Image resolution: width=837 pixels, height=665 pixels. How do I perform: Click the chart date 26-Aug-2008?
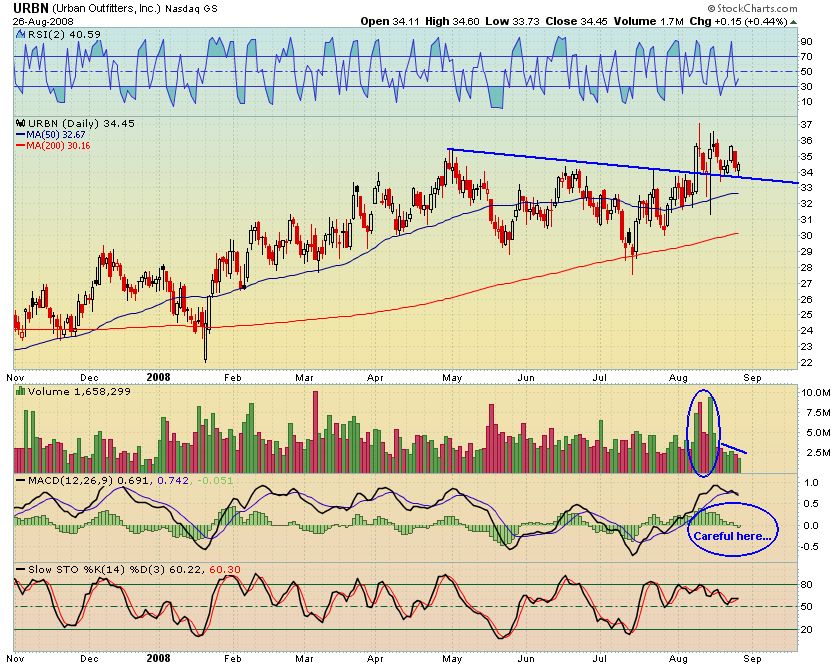coord(43,22)
